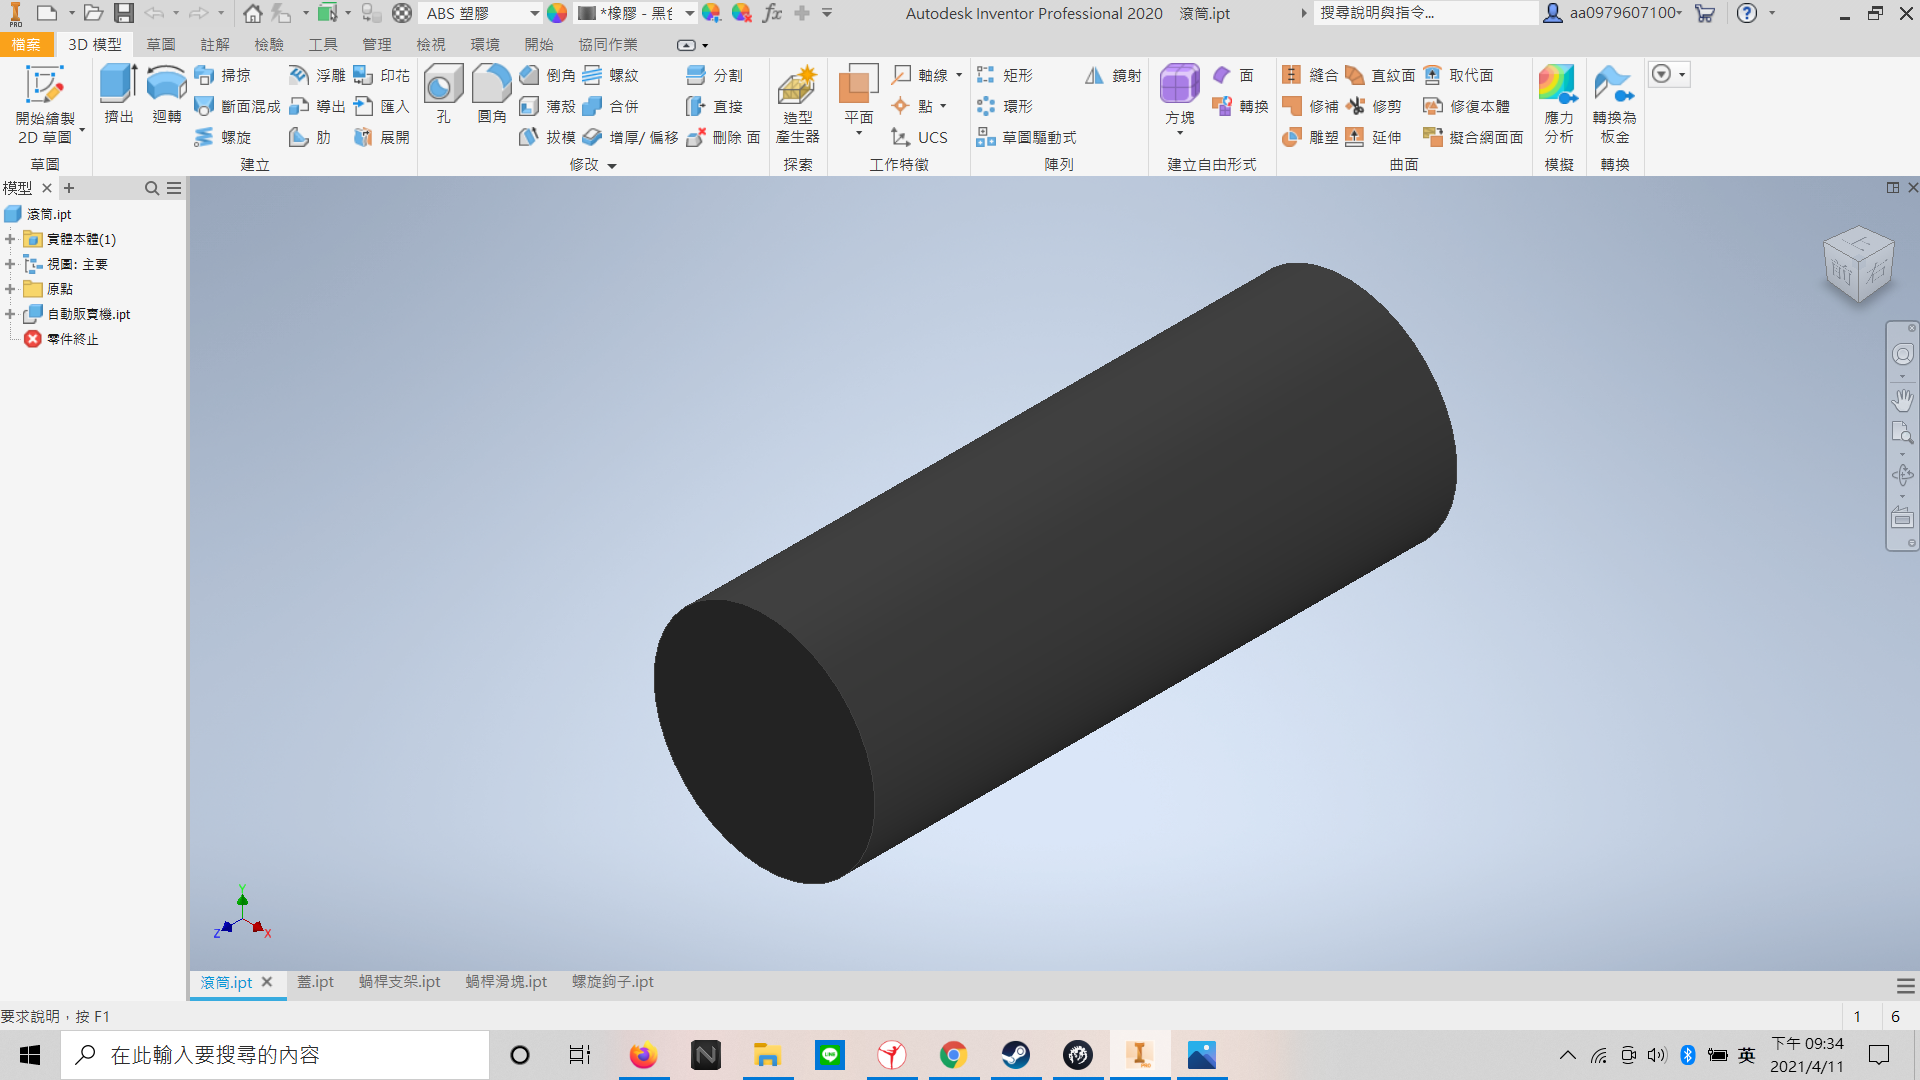Open the ABS 塑膠 material dropdown

(534, 13)
